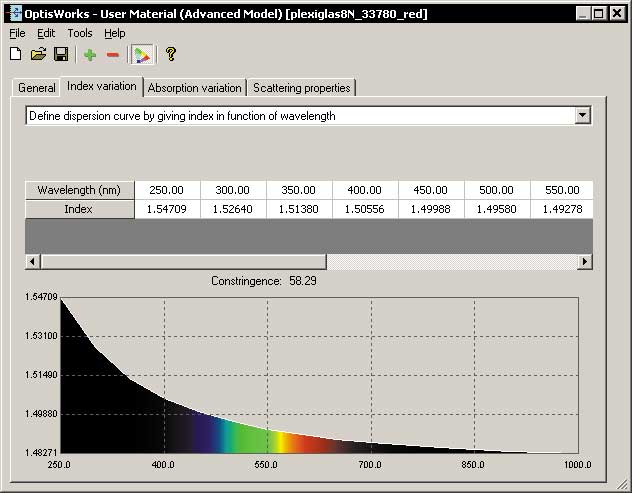Click the New file icon
This screenshot has width=632, height=493.
[16, 54]
